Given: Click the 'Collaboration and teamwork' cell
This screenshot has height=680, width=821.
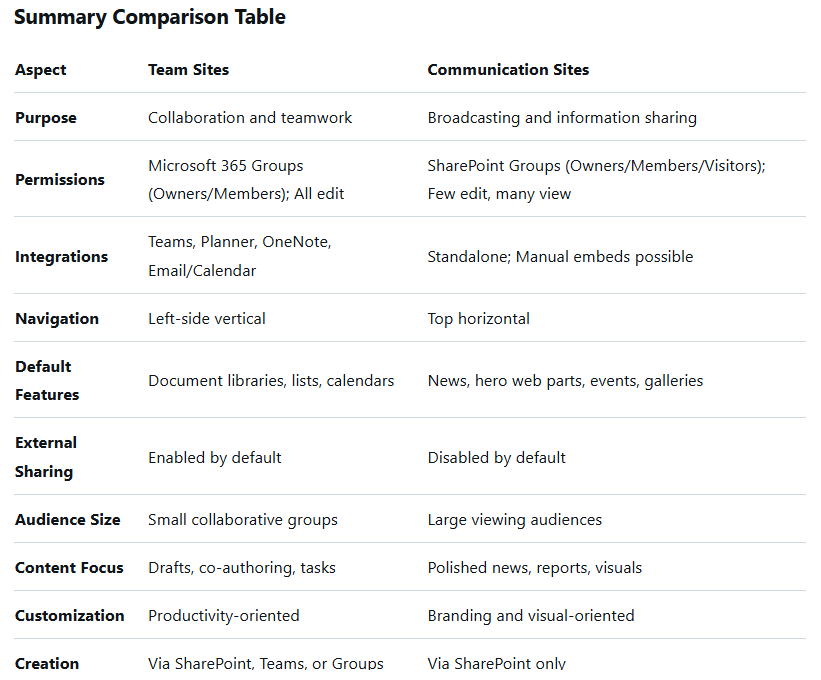Looking at the screenshot, I should click(x=250, y=118).
